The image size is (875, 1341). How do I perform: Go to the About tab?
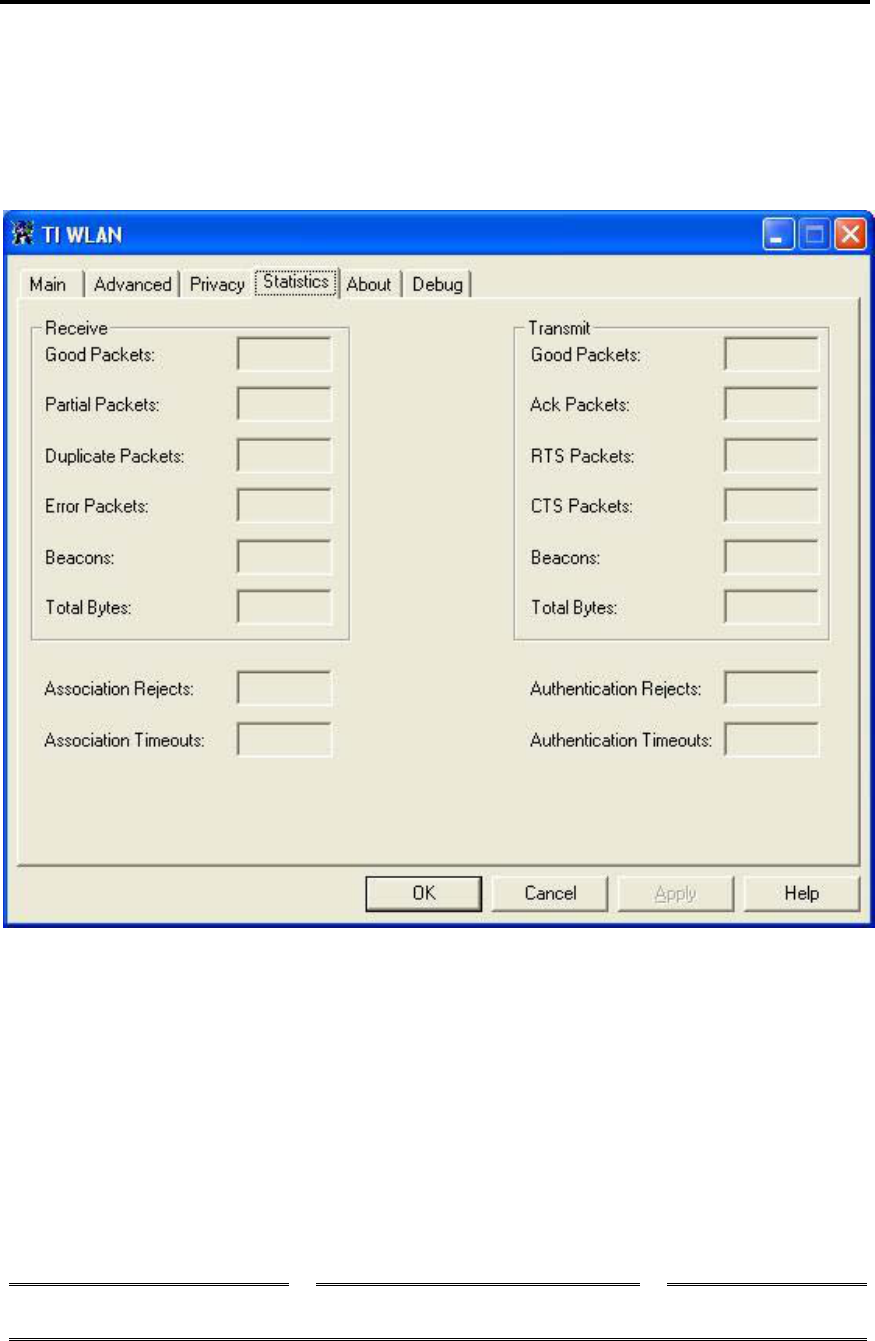click(369, 285)
